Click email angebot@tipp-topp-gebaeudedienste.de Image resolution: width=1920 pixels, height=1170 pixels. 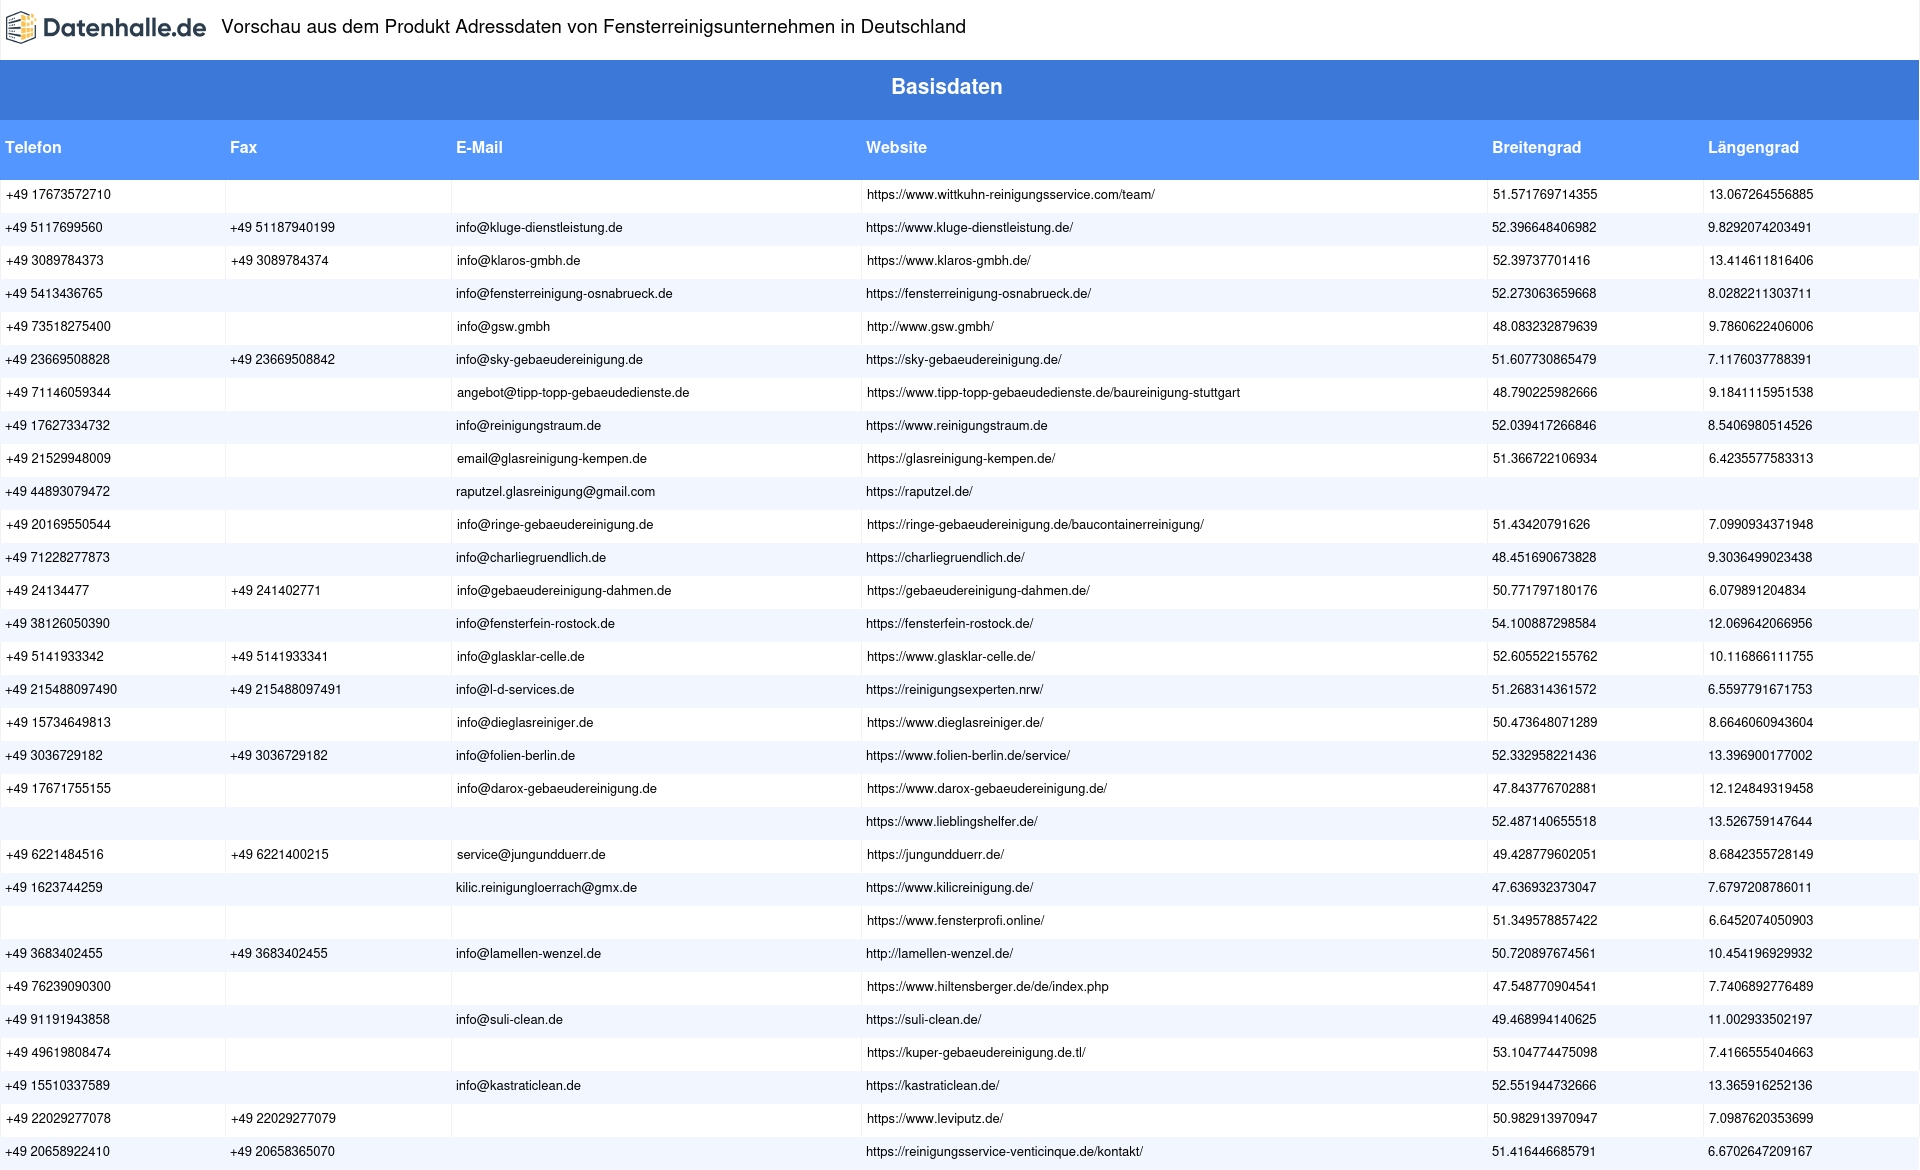573,393
